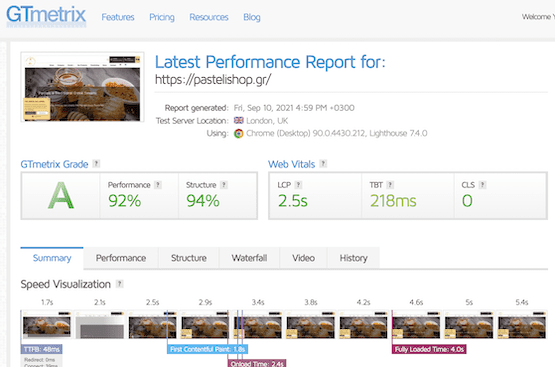Click the Chrome browser icon
The image size is (555, 367).
click(239, 133)
